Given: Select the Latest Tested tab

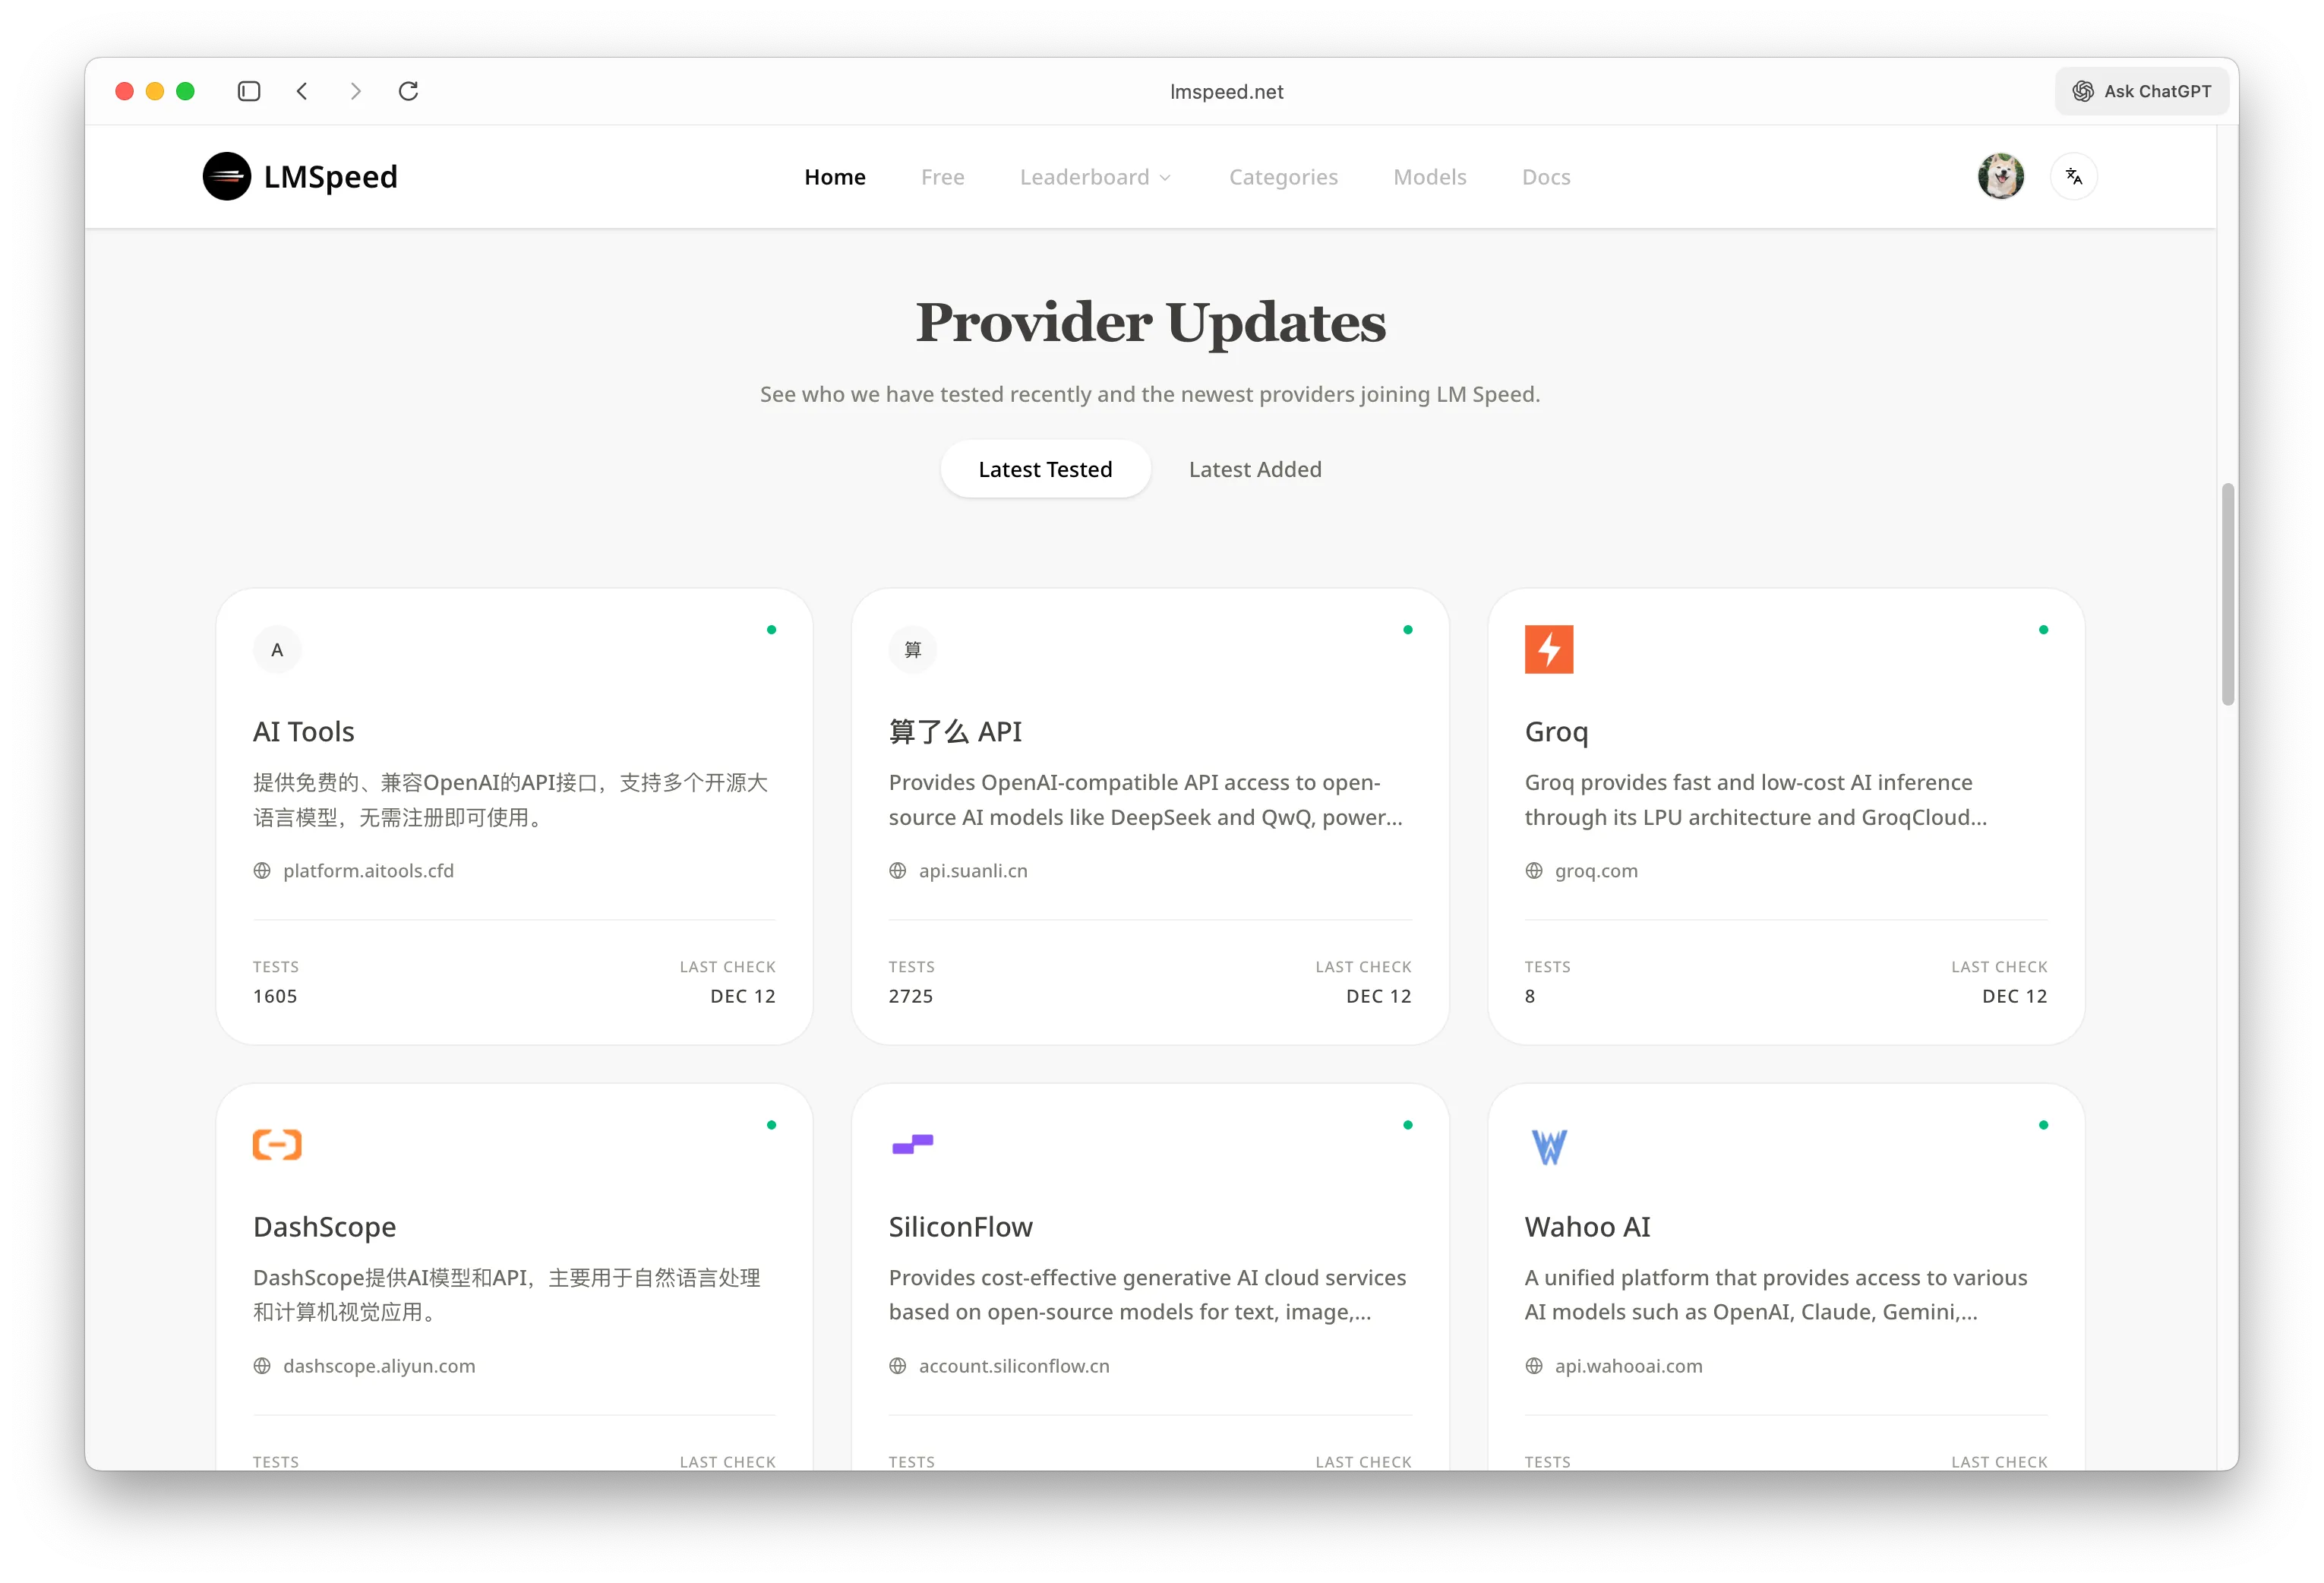Looking at the screenshot, I should pyautogui.click(x=1044, y=469).
